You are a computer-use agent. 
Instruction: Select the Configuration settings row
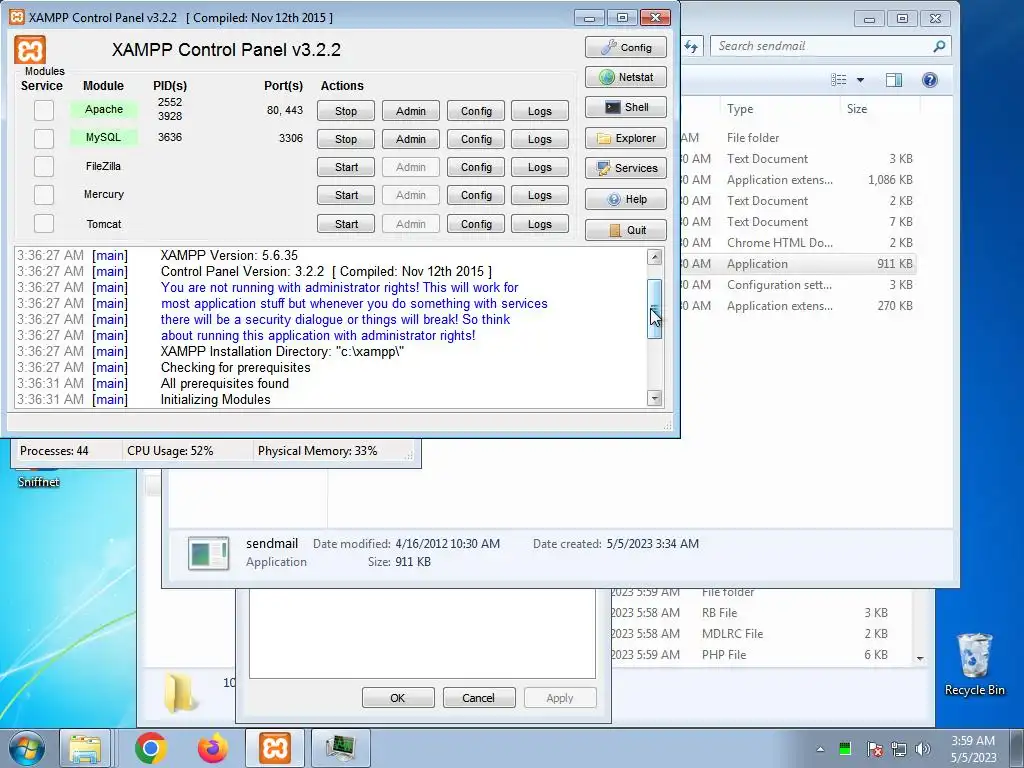click(797, 285)
